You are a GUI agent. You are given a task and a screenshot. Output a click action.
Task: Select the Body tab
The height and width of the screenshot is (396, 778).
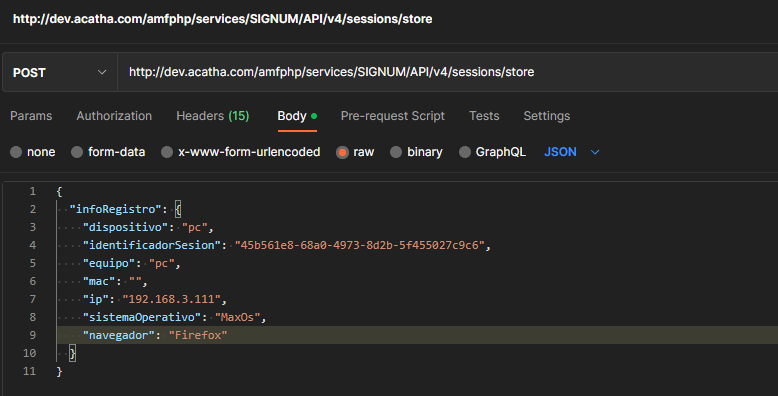(x=297, y=116)
